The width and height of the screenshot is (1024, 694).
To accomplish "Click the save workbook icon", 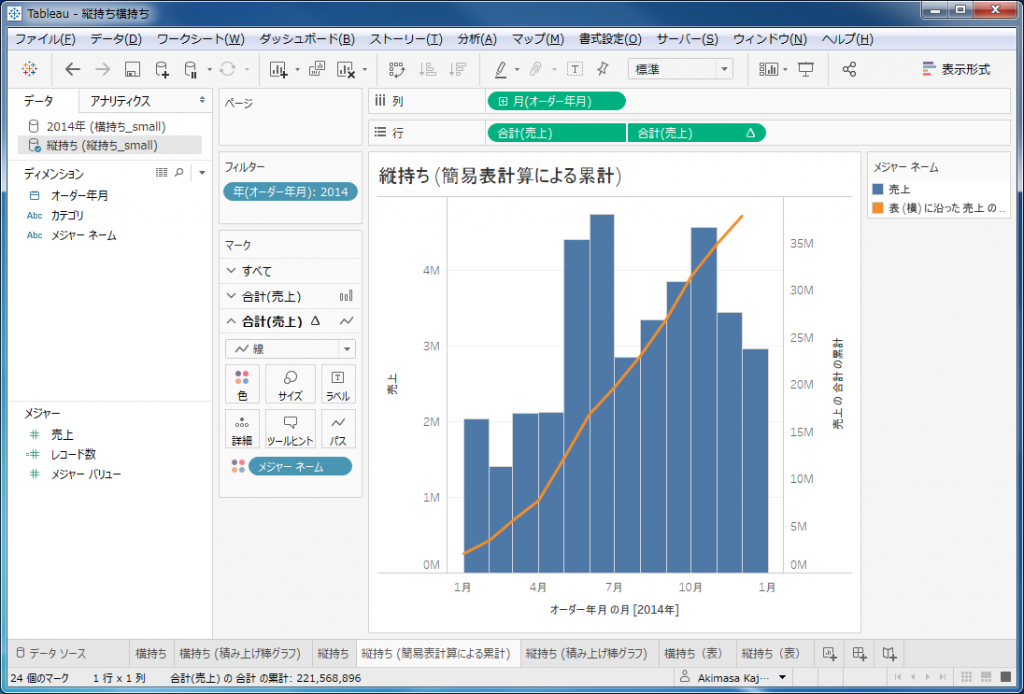I will point(131,69).
